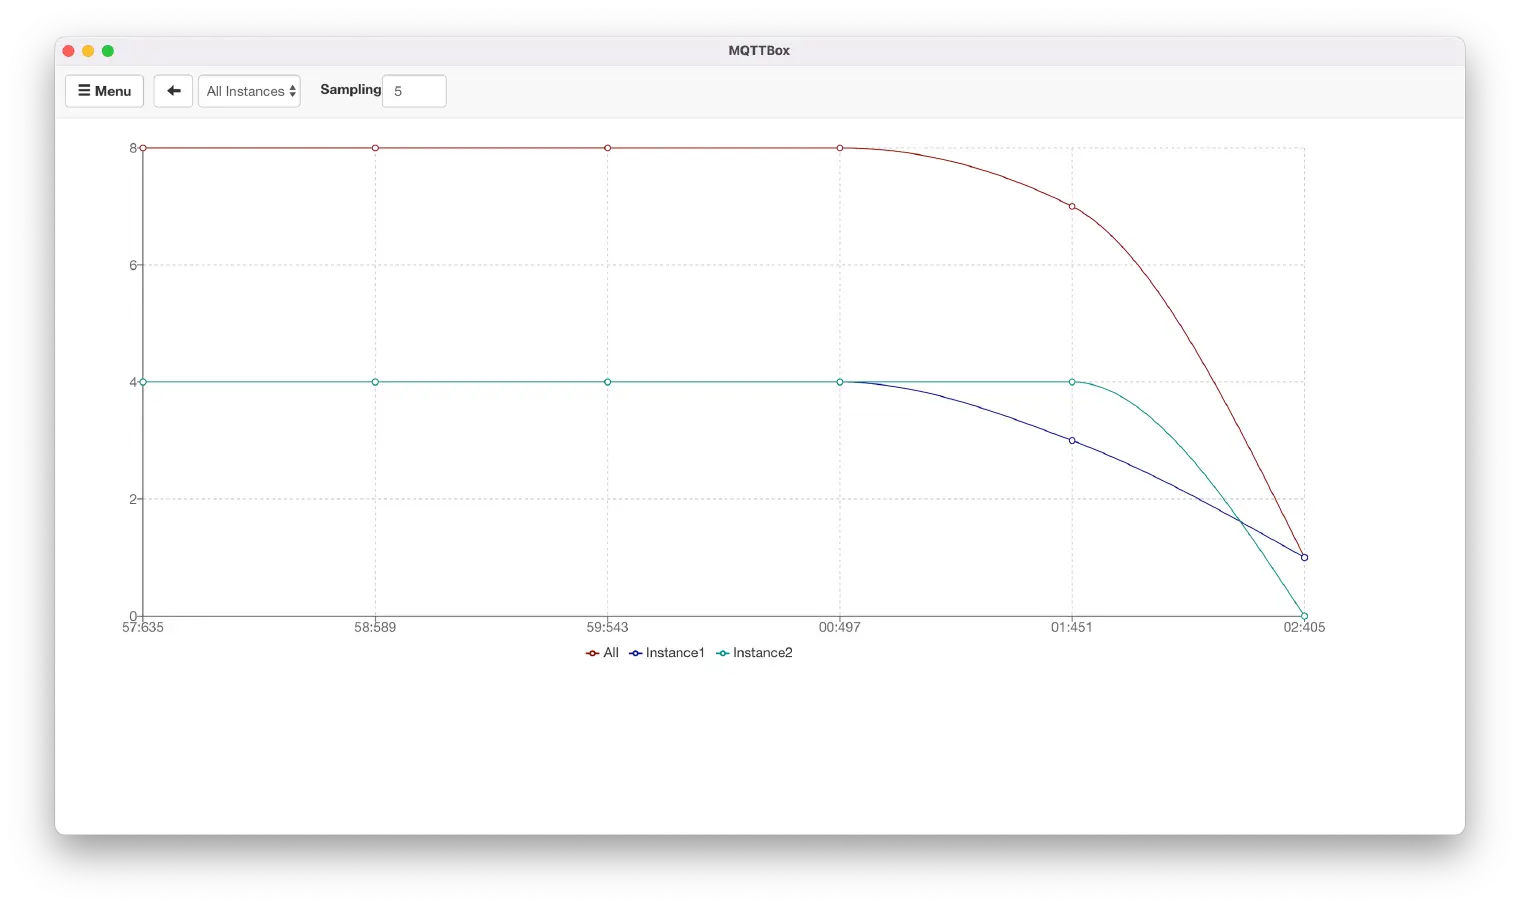Viewport: 1520px width, 907px height.
Task: Click the back arrow button
Action: point(173,91)
